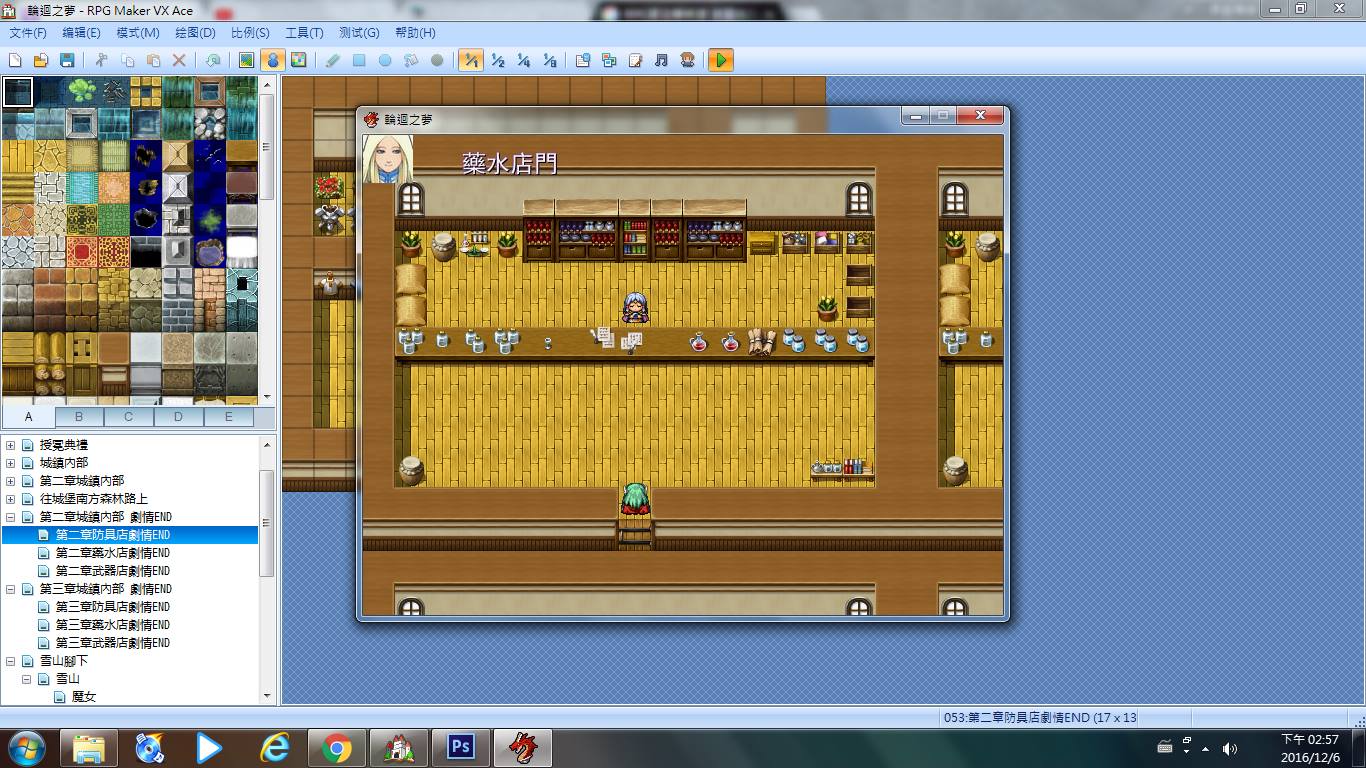Collapse the 雪山腳下 tree node
This screenshot has height=768, width=1366.
(10, 661)
